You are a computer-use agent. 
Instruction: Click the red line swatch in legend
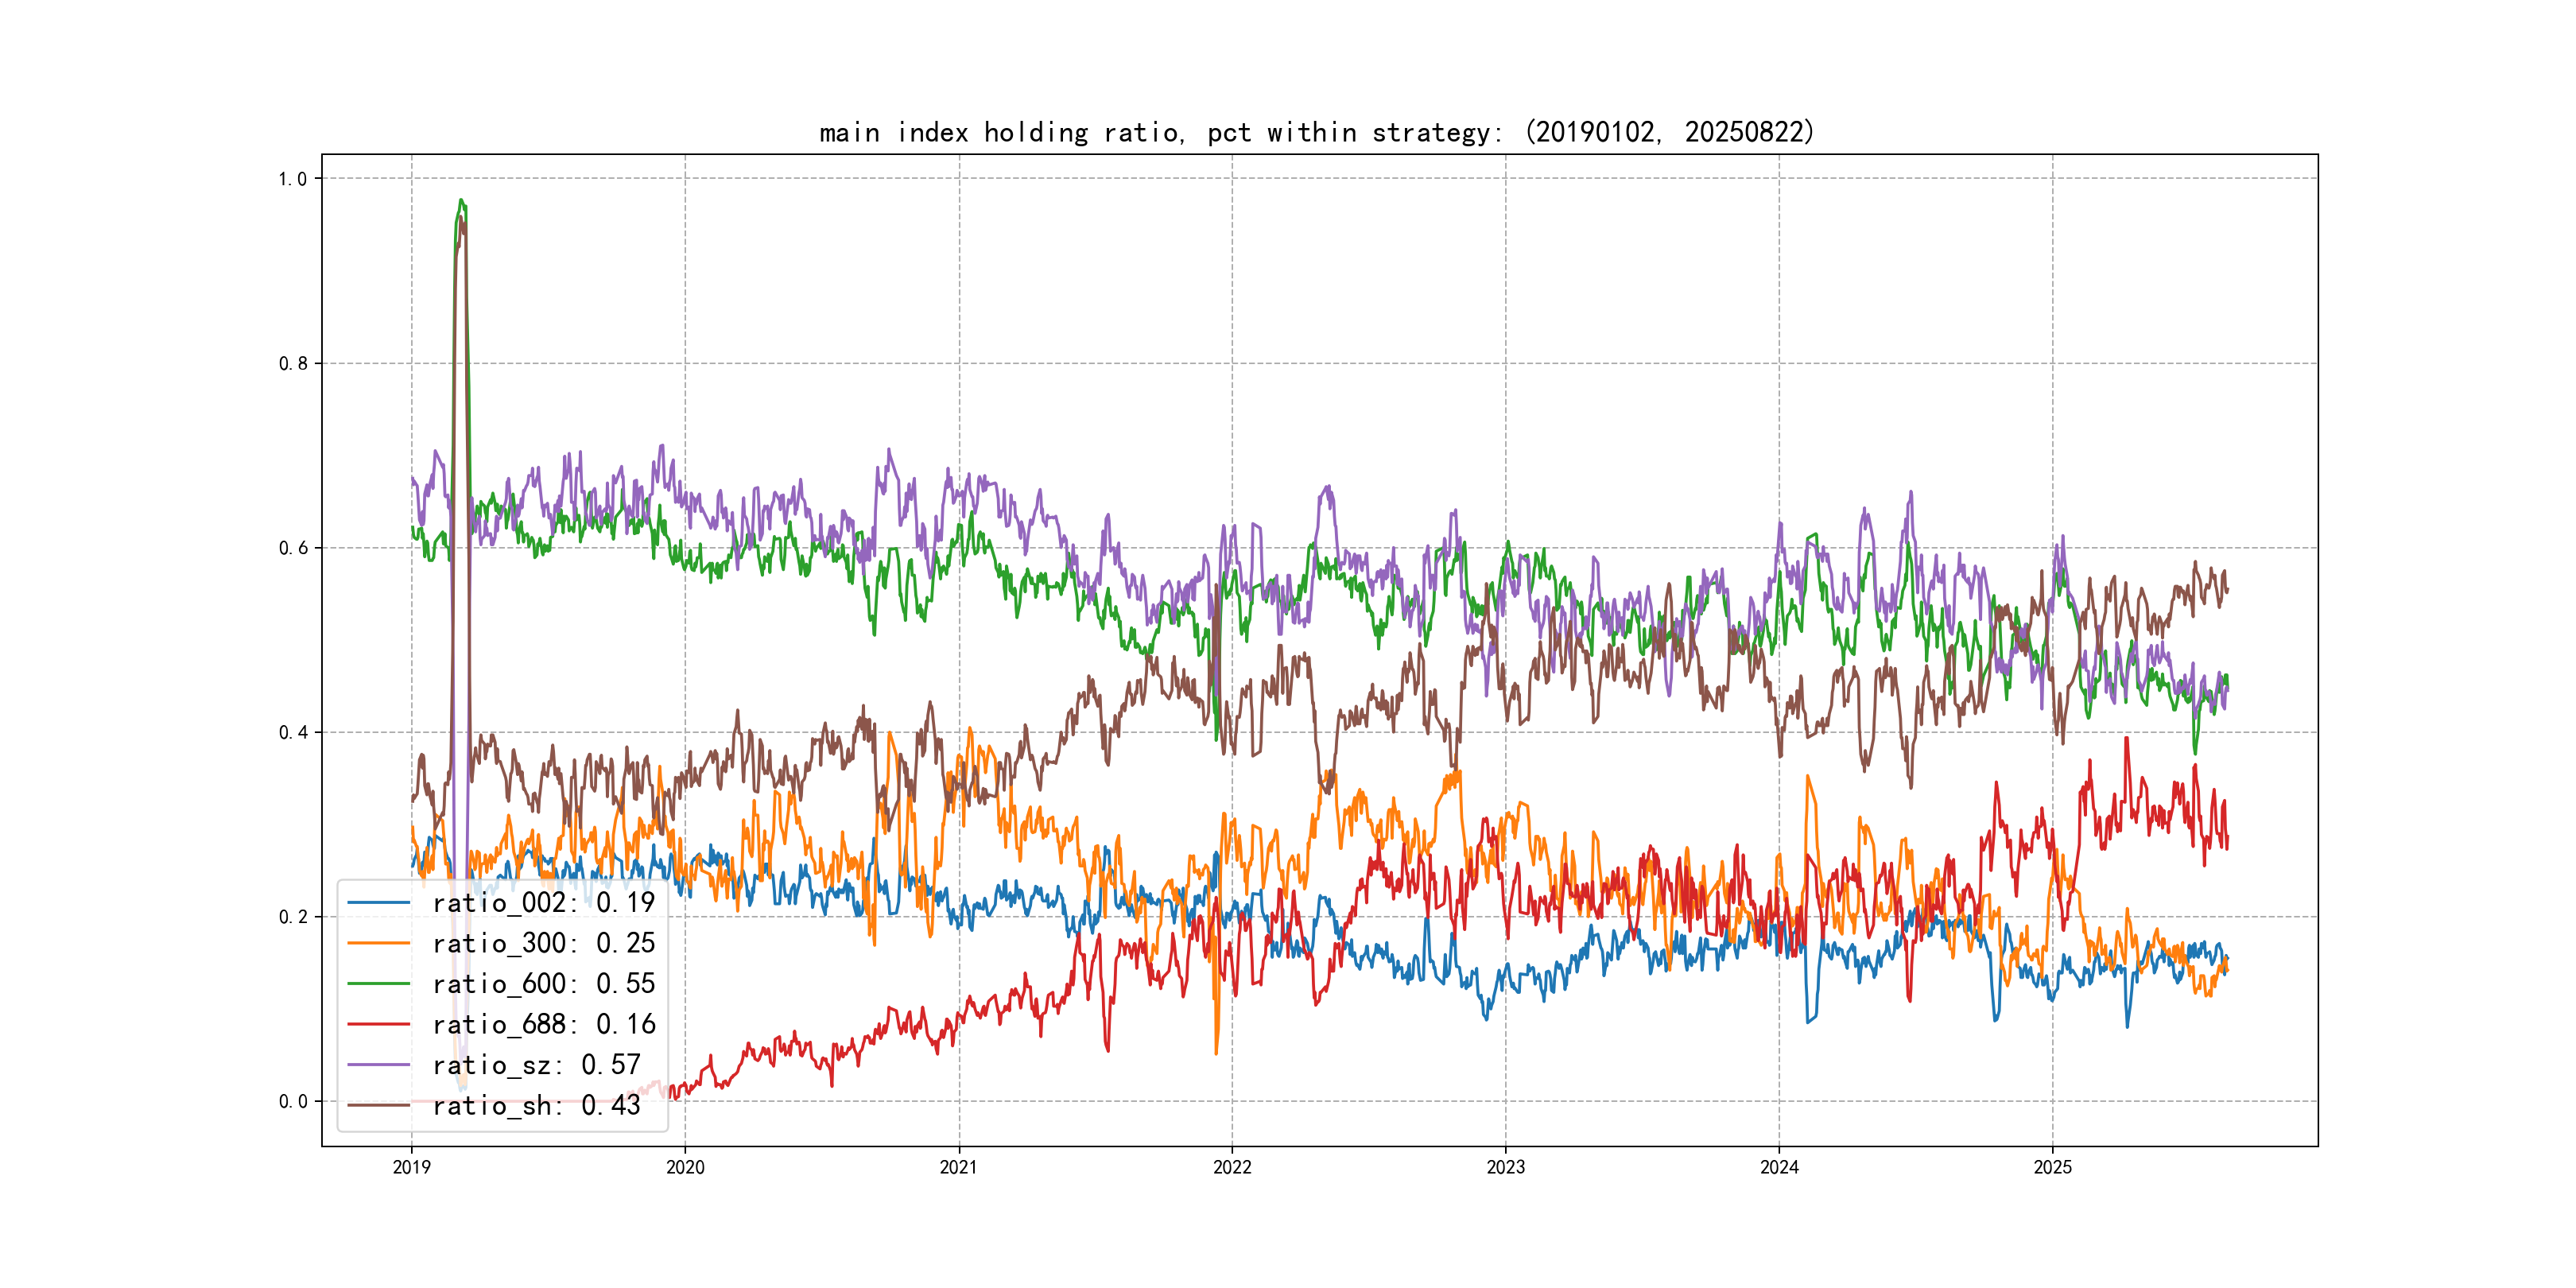pyautogui.click(x=379, y=1024)
